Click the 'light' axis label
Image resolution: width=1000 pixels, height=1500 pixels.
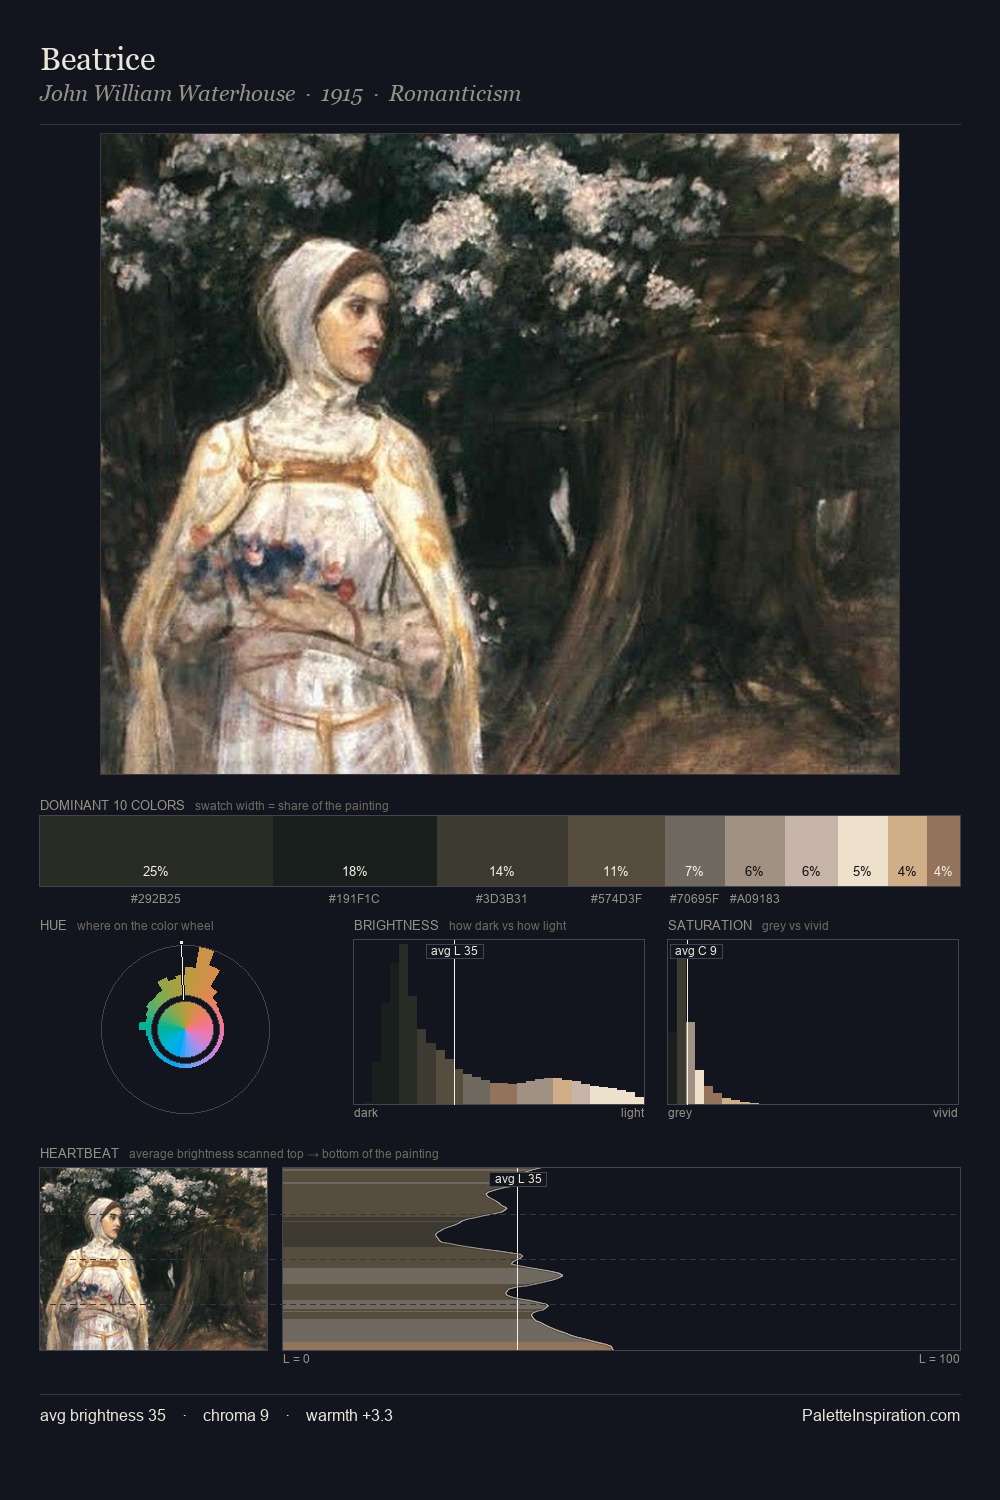633,1113
